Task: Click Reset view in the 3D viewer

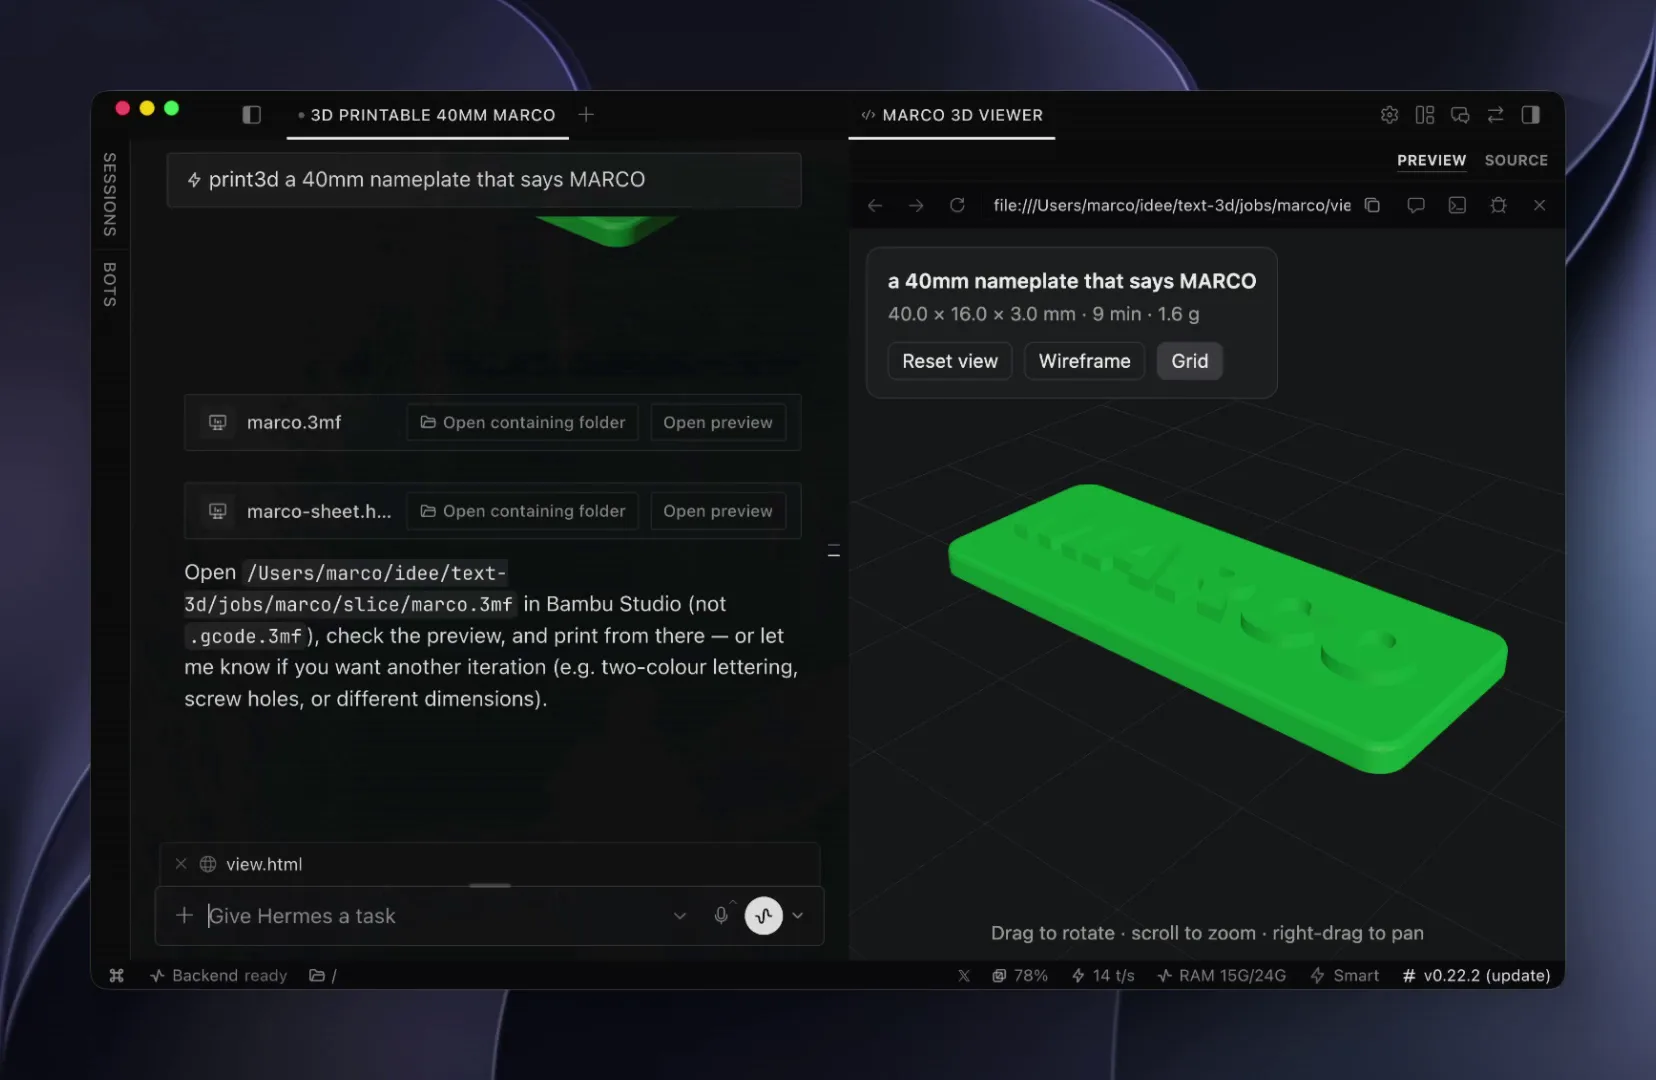Action: (x=950, y=361)
